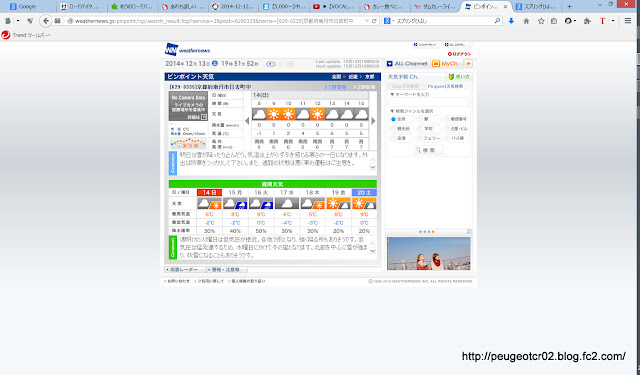Open a new browser tab
640x375 pixels.
click(x=569, y=7)
